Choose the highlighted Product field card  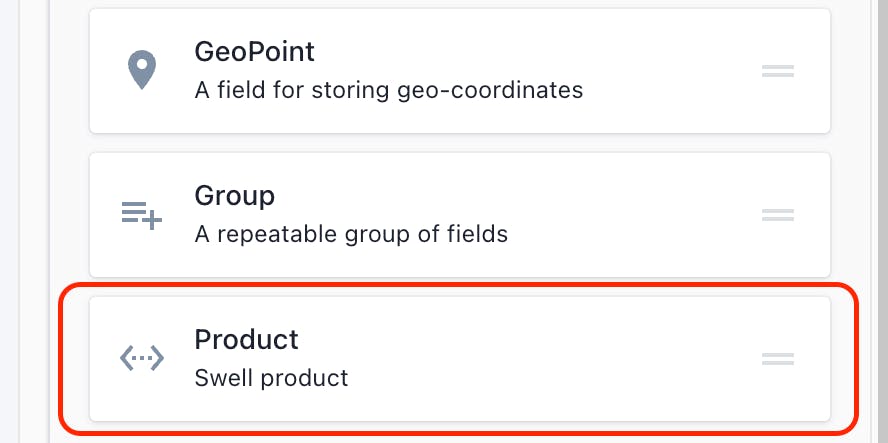click(460, 359)
